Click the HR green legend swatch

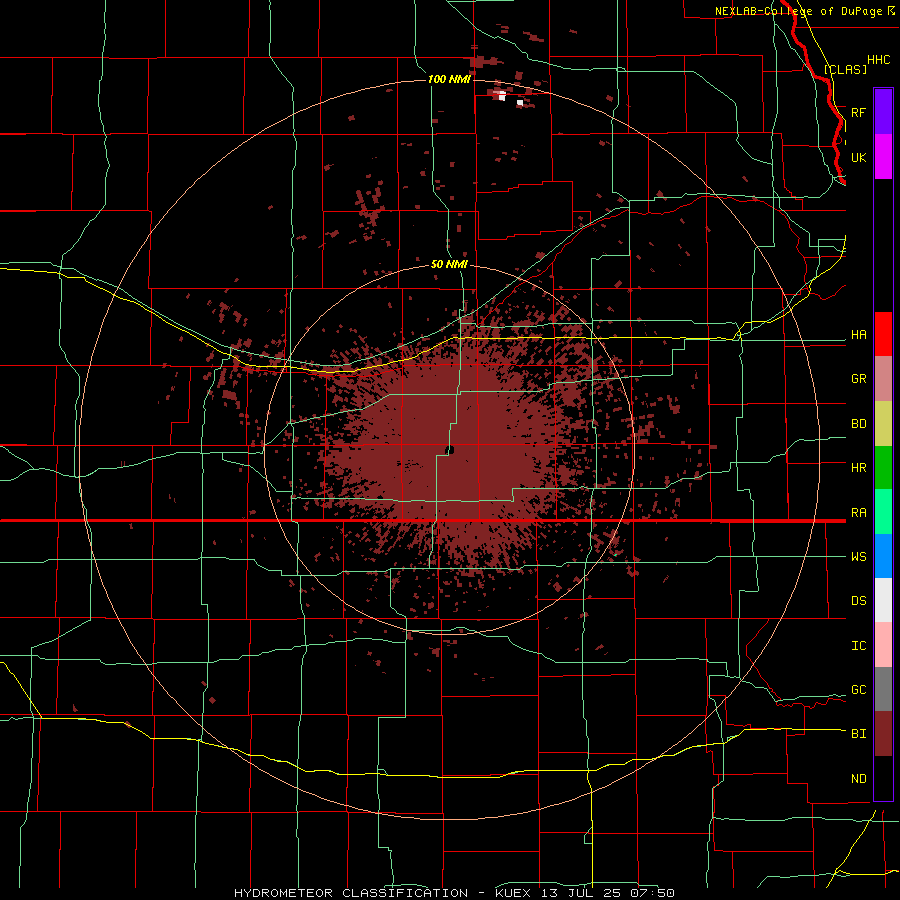pyautogui.click(x=883, y=468)
